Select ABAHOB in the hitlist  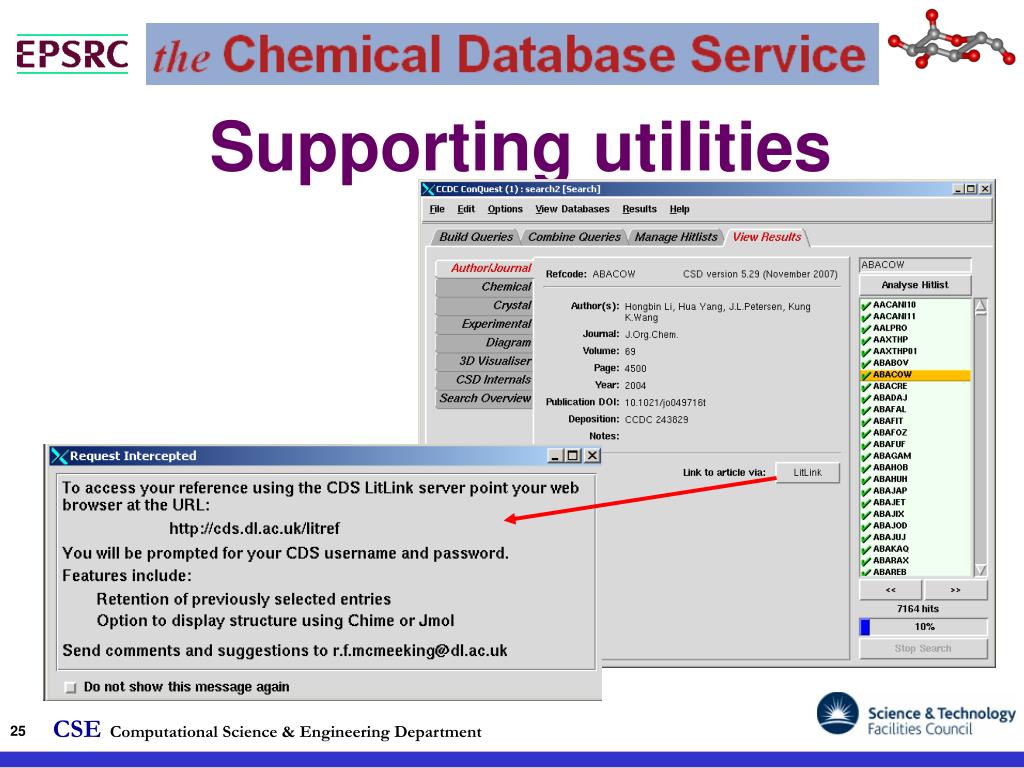891,468
